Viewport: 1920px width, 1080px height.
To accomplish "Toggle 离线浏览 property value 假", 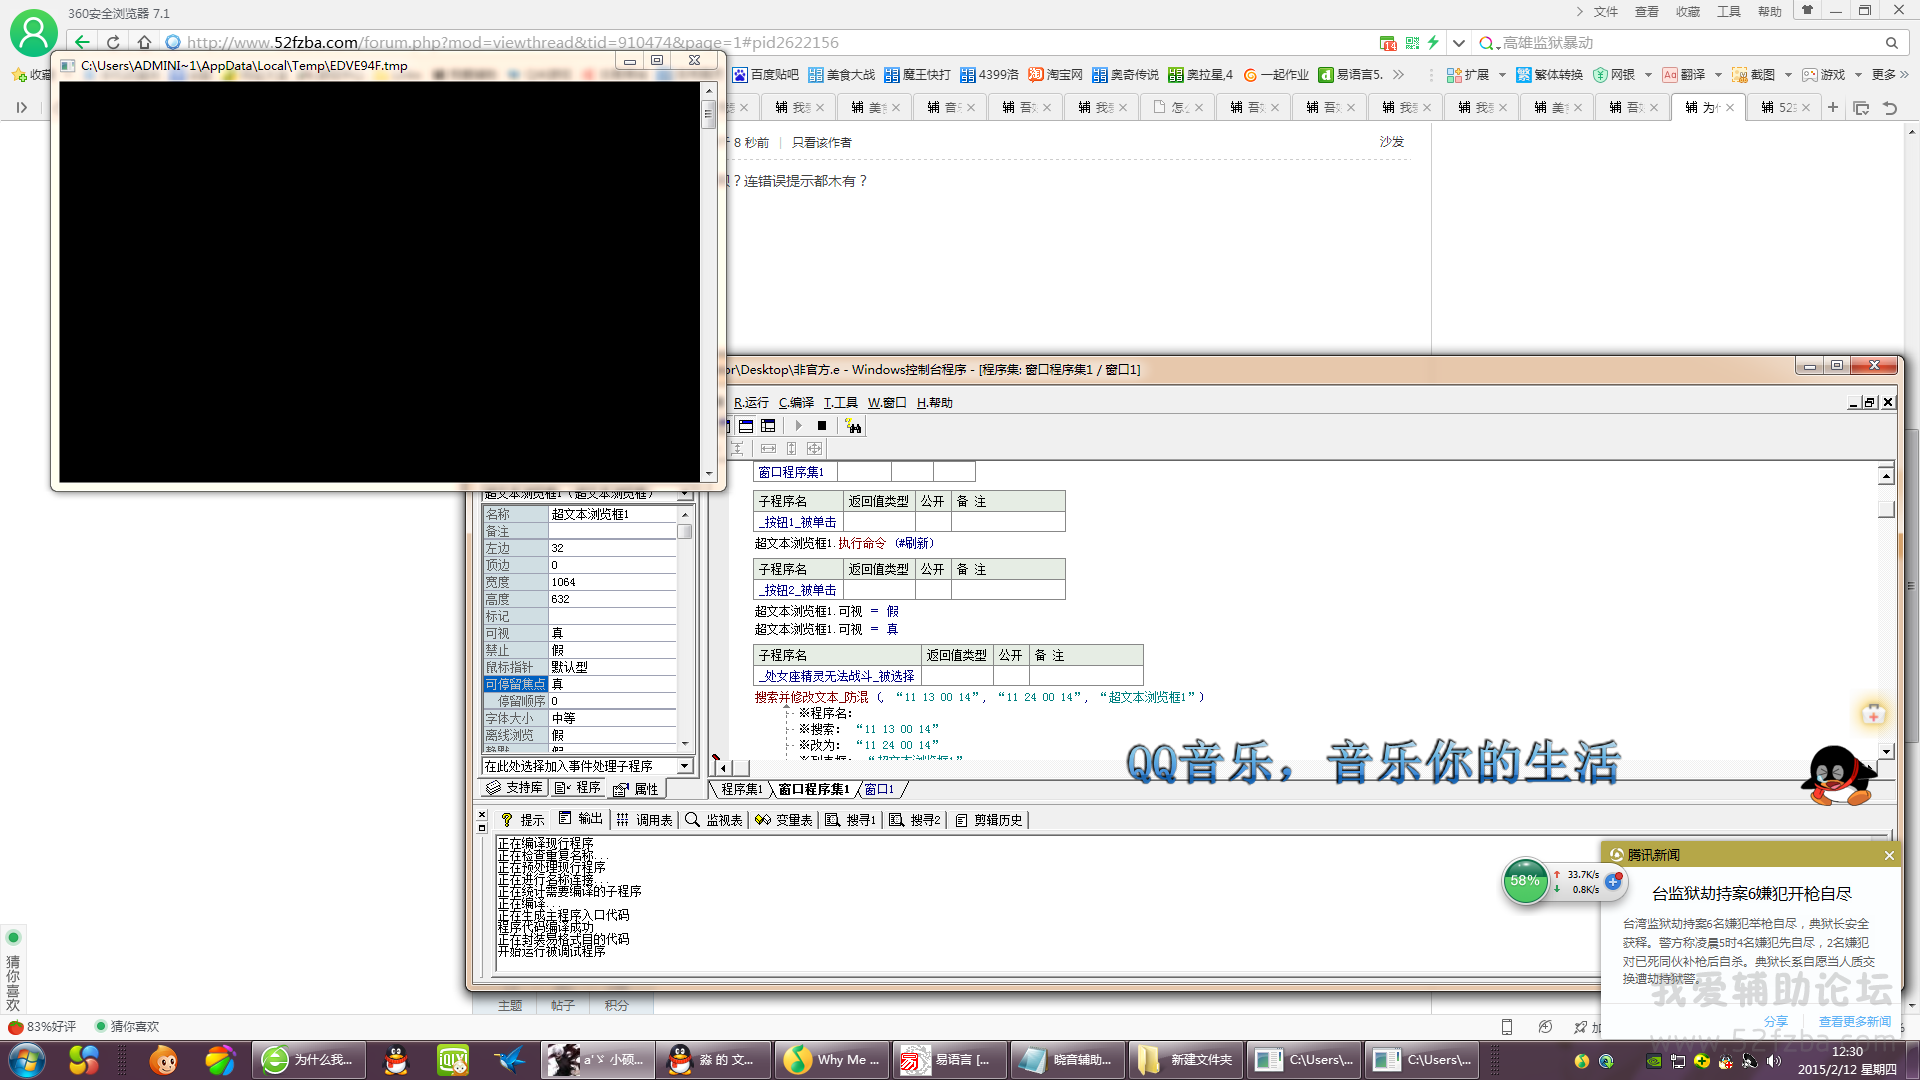I will (x=612, y=735).
